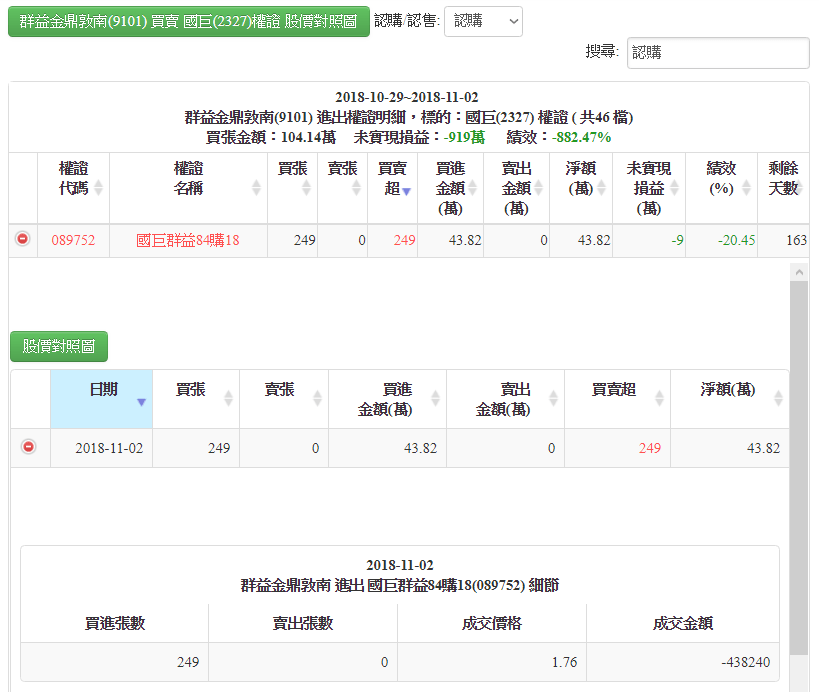Sort by 剩餘天數 column header
This screenshot has height=692, width=819.
[x=783, y=178]
